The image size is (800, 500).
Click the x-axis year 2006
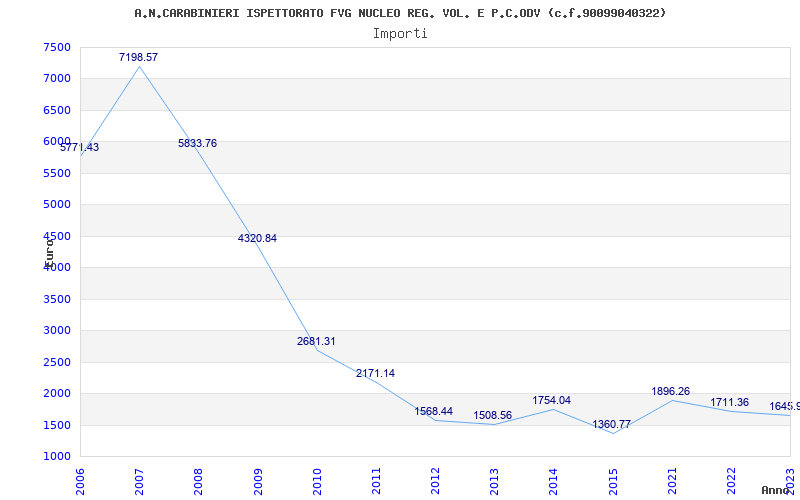click(80, 481)
